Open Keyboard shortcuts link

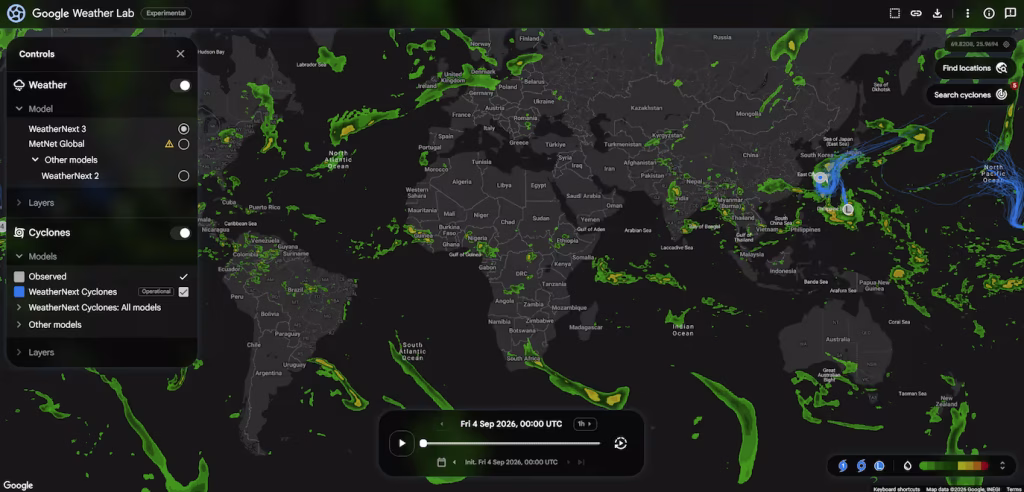pos(896,489)
